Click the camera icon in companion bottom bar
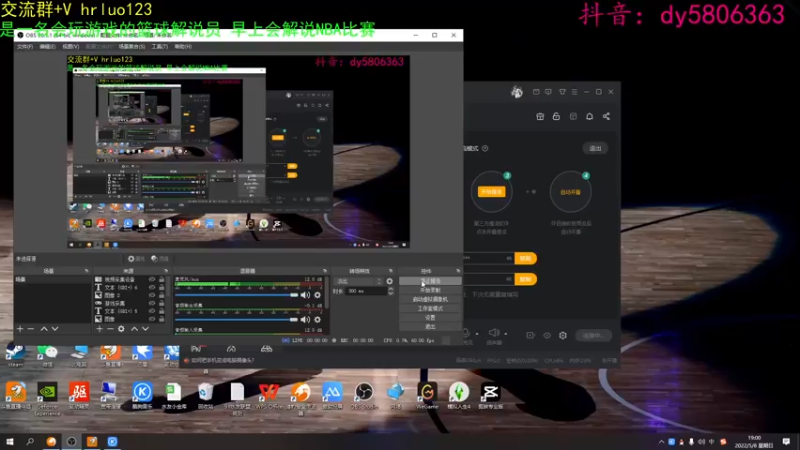Viewport: 800px width, 450px height. (x=530, y=335)
